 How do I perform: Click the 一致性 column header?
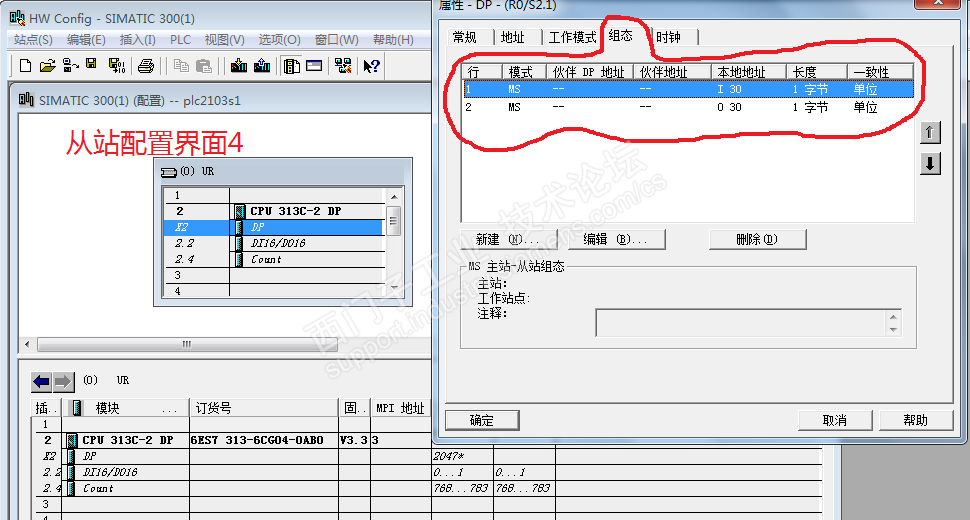tap(880, 72)
